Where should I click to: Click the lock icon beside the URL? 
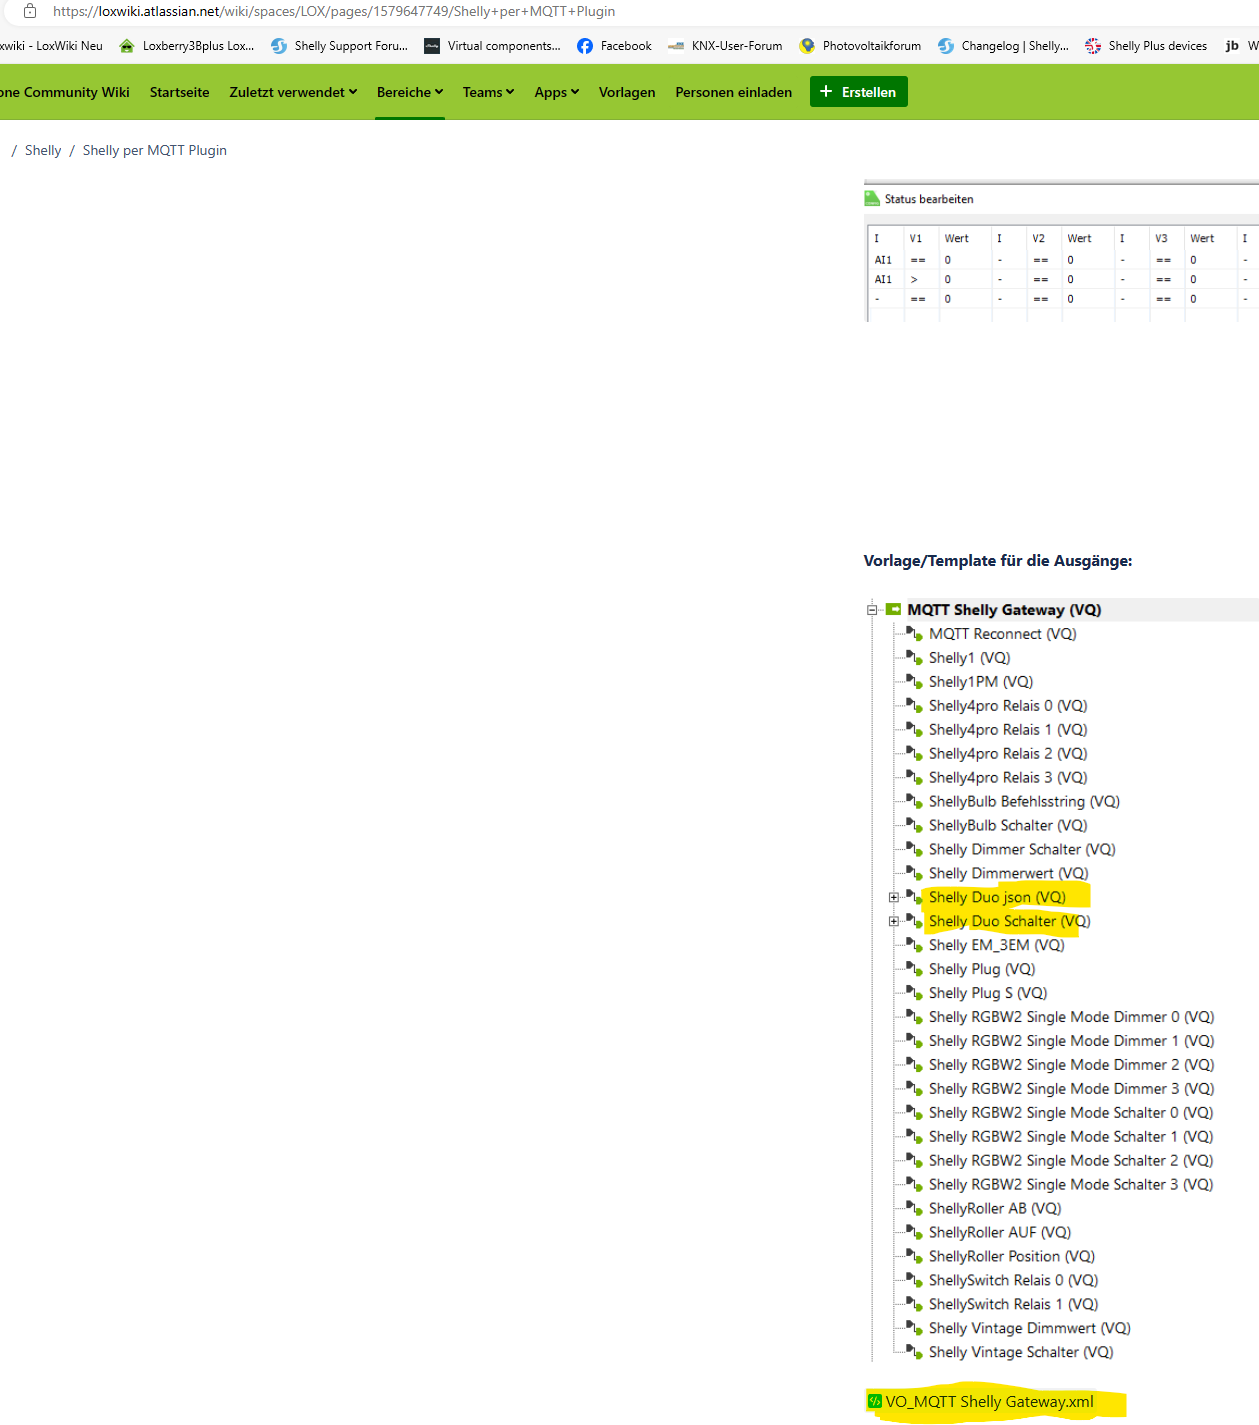[x=30, y=11]
